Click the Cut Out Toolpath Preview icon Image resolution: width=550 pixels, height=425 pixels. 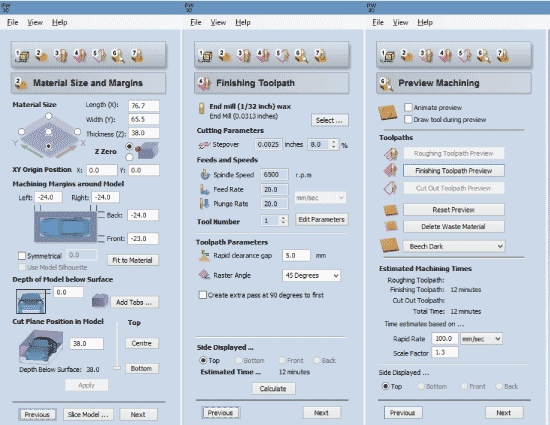click(390, 188)
